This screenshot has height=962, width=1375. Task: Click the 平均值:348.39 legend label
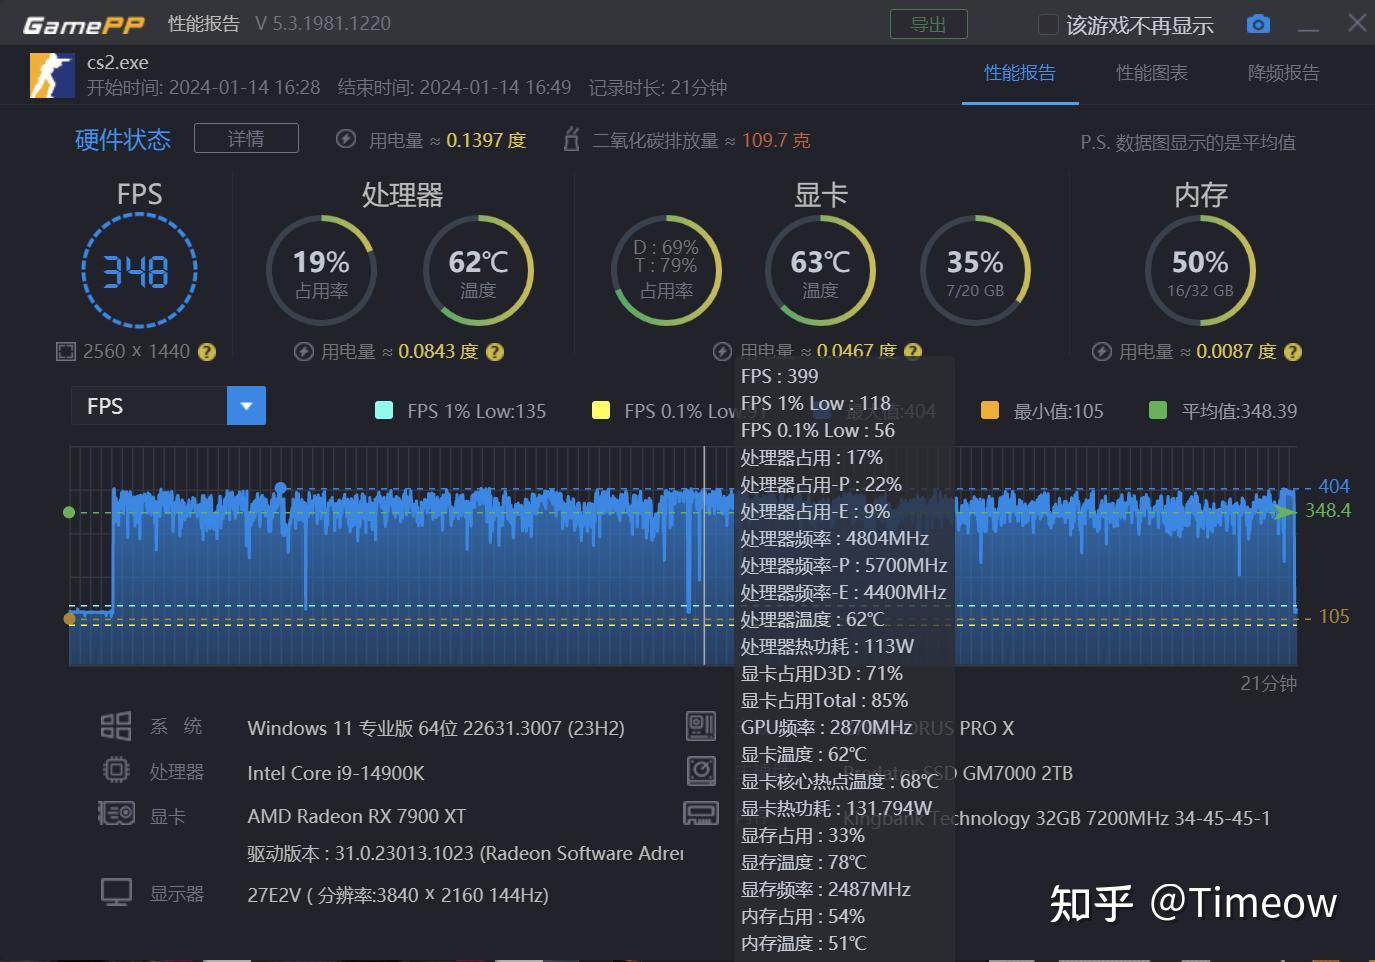pos(1239,411)
